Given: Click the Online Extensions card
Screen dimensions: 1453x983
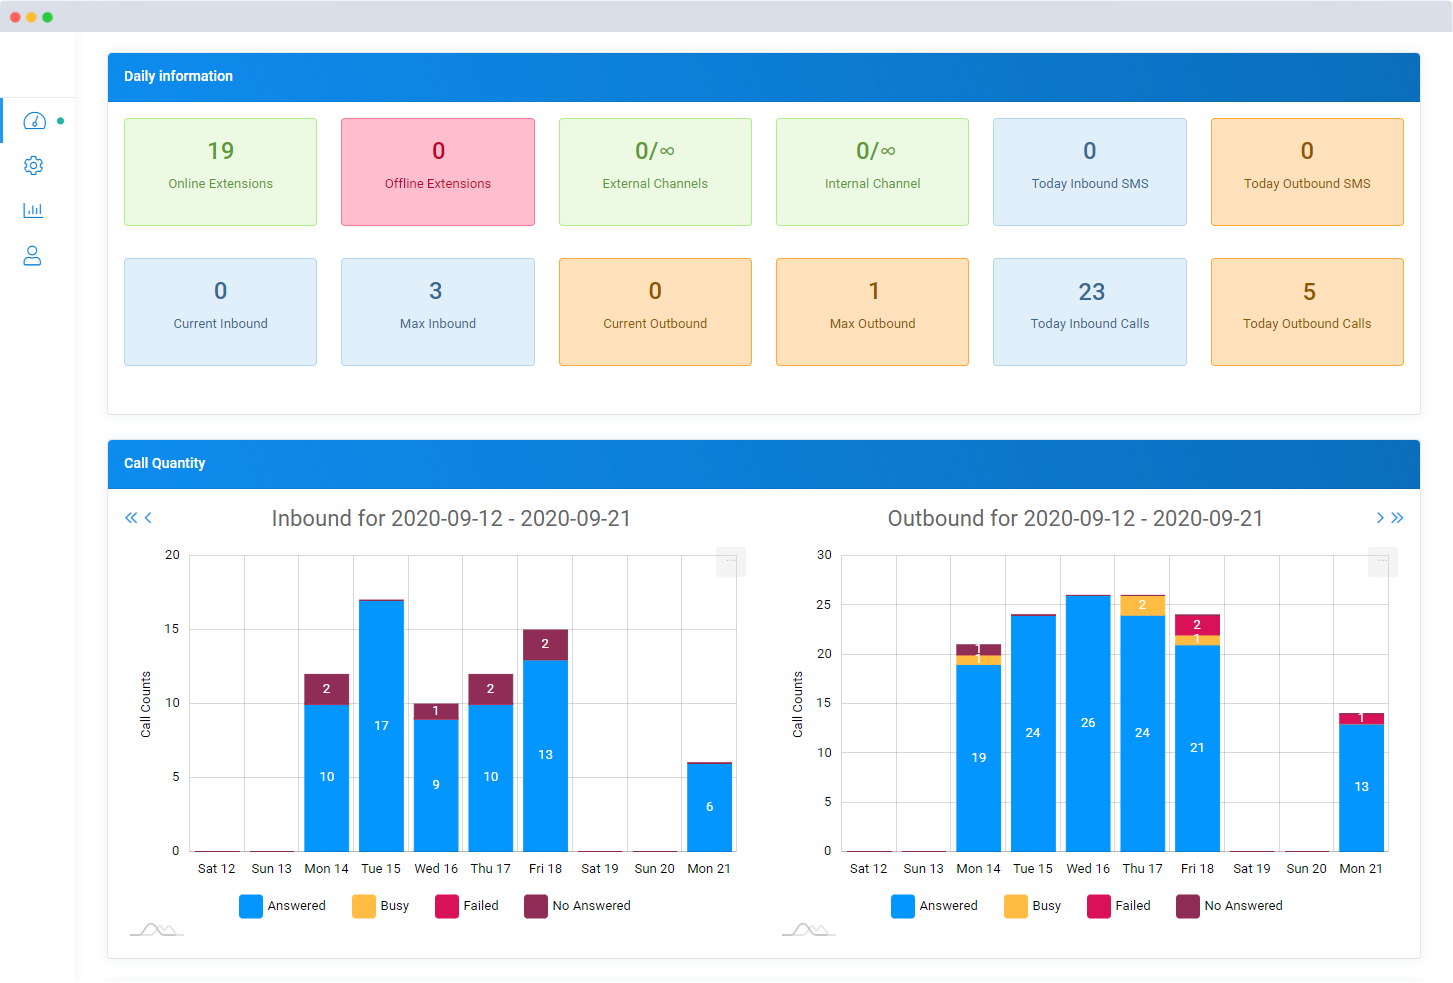Looking at the screenshot, I should point(220,172).
